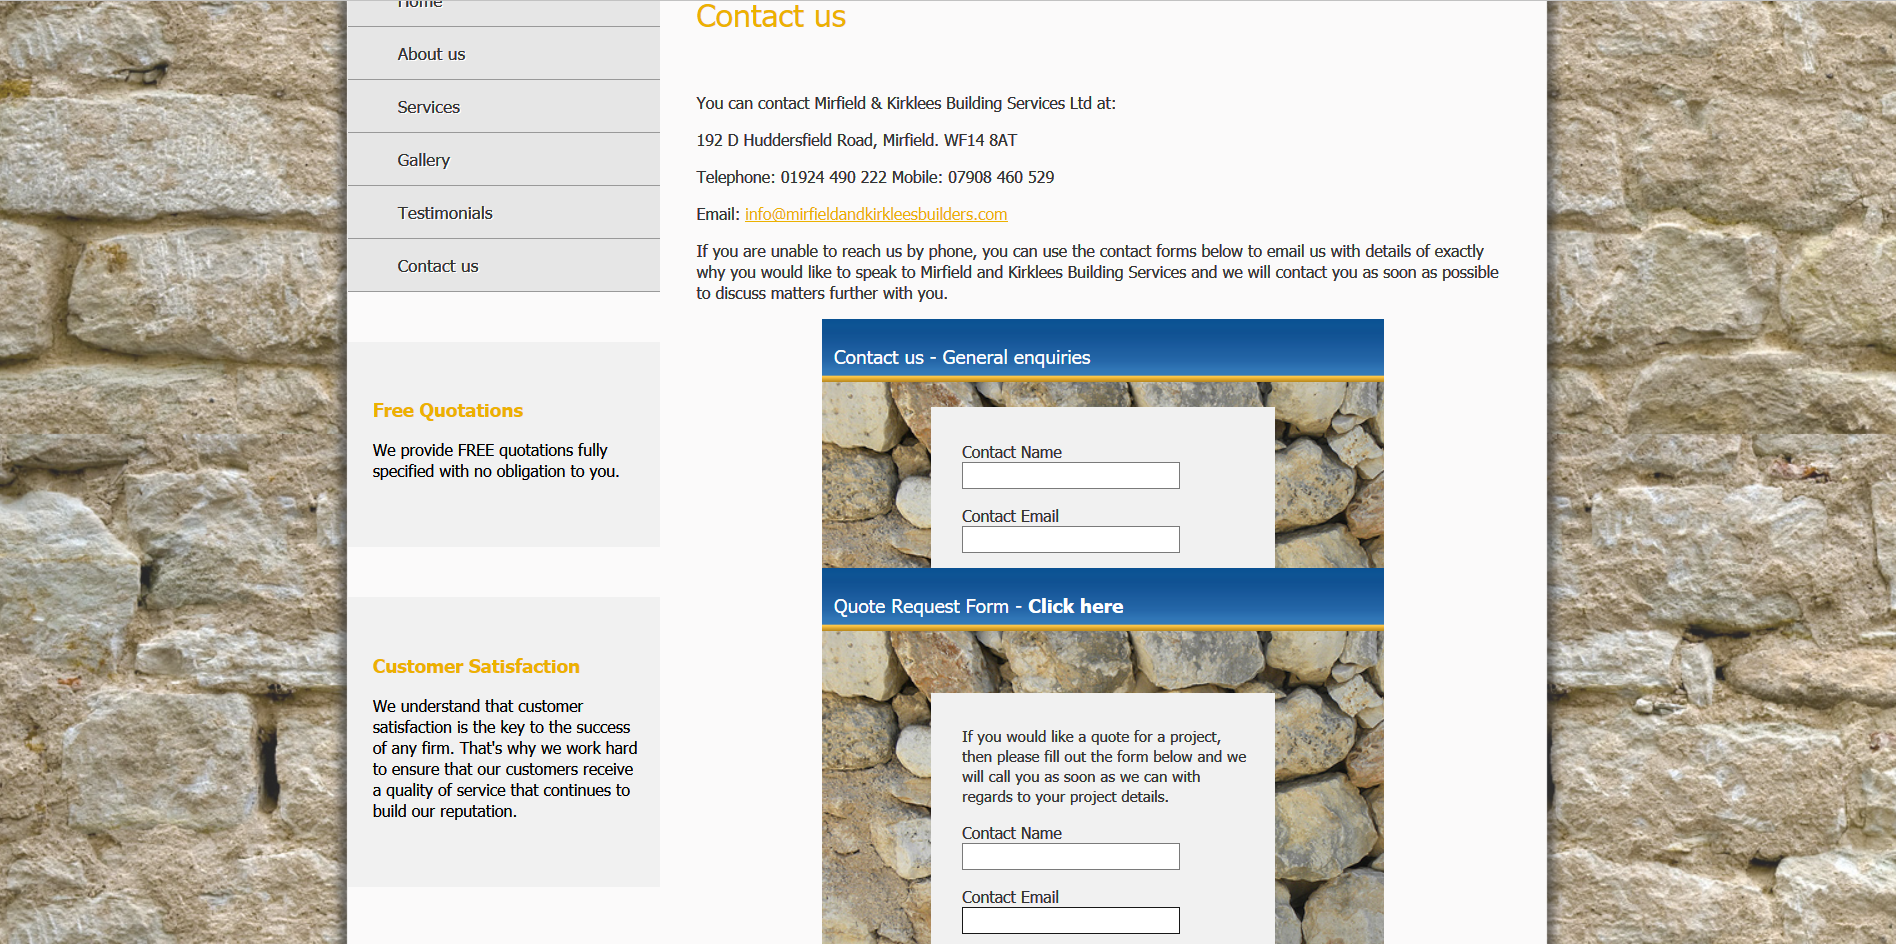Image resolution: width=1896 pixels, height=944 pixels.
Task: Navigate to the Gallery page
Action: 423,160
